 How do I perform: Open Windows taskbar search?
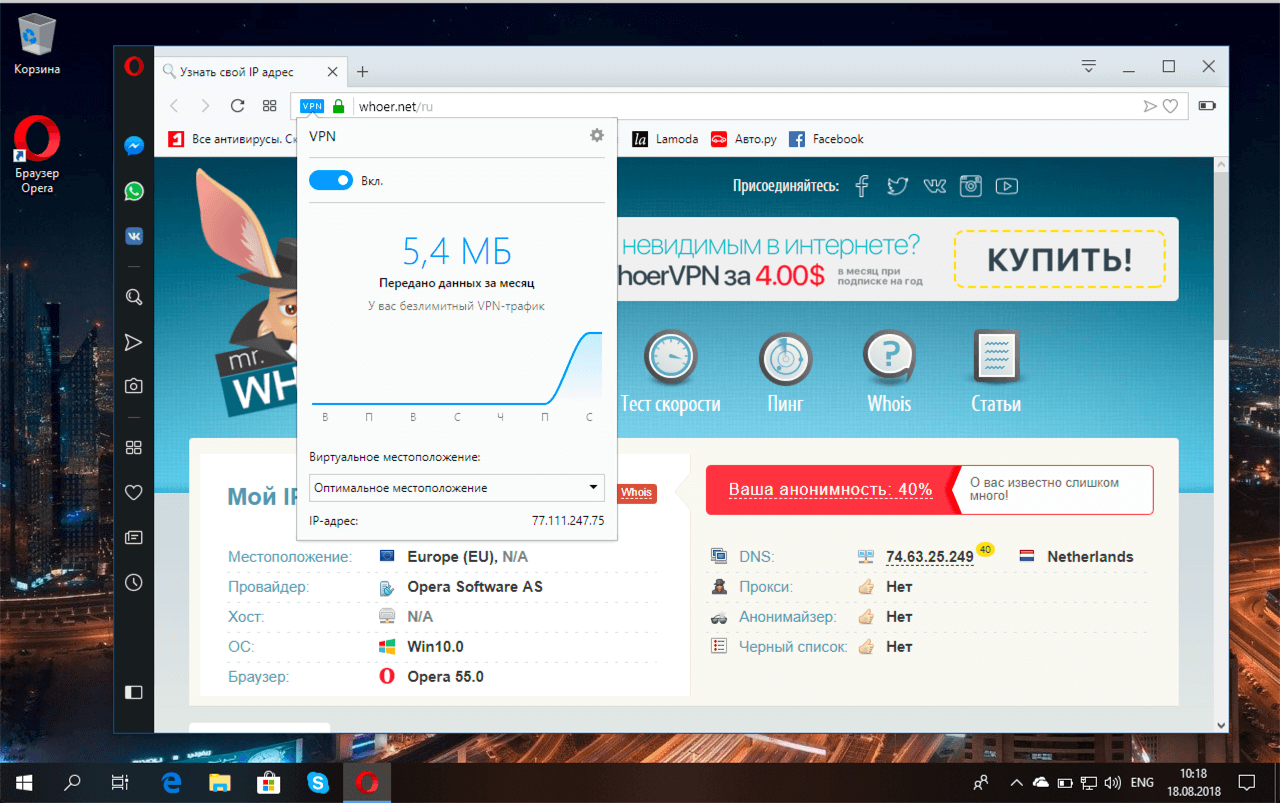[72, 782]
